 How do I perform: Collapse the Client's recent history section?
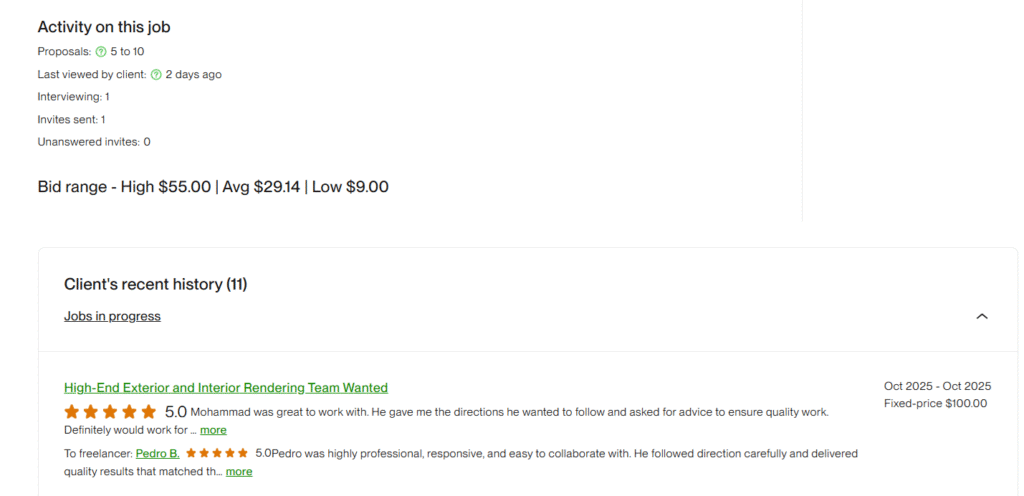pyautogui.click(x=981, y=316)
